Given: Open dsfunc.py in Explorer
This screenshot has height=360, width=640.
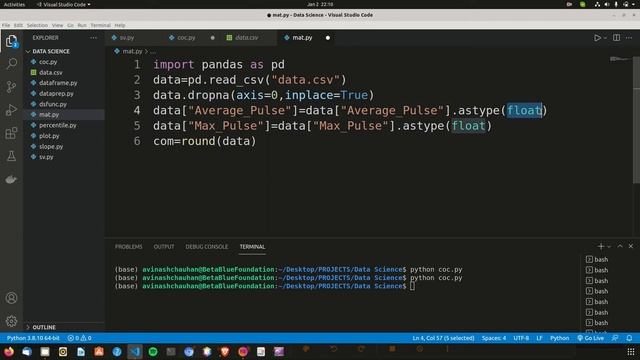Looking at the screenshot, I should click(53, 104).
